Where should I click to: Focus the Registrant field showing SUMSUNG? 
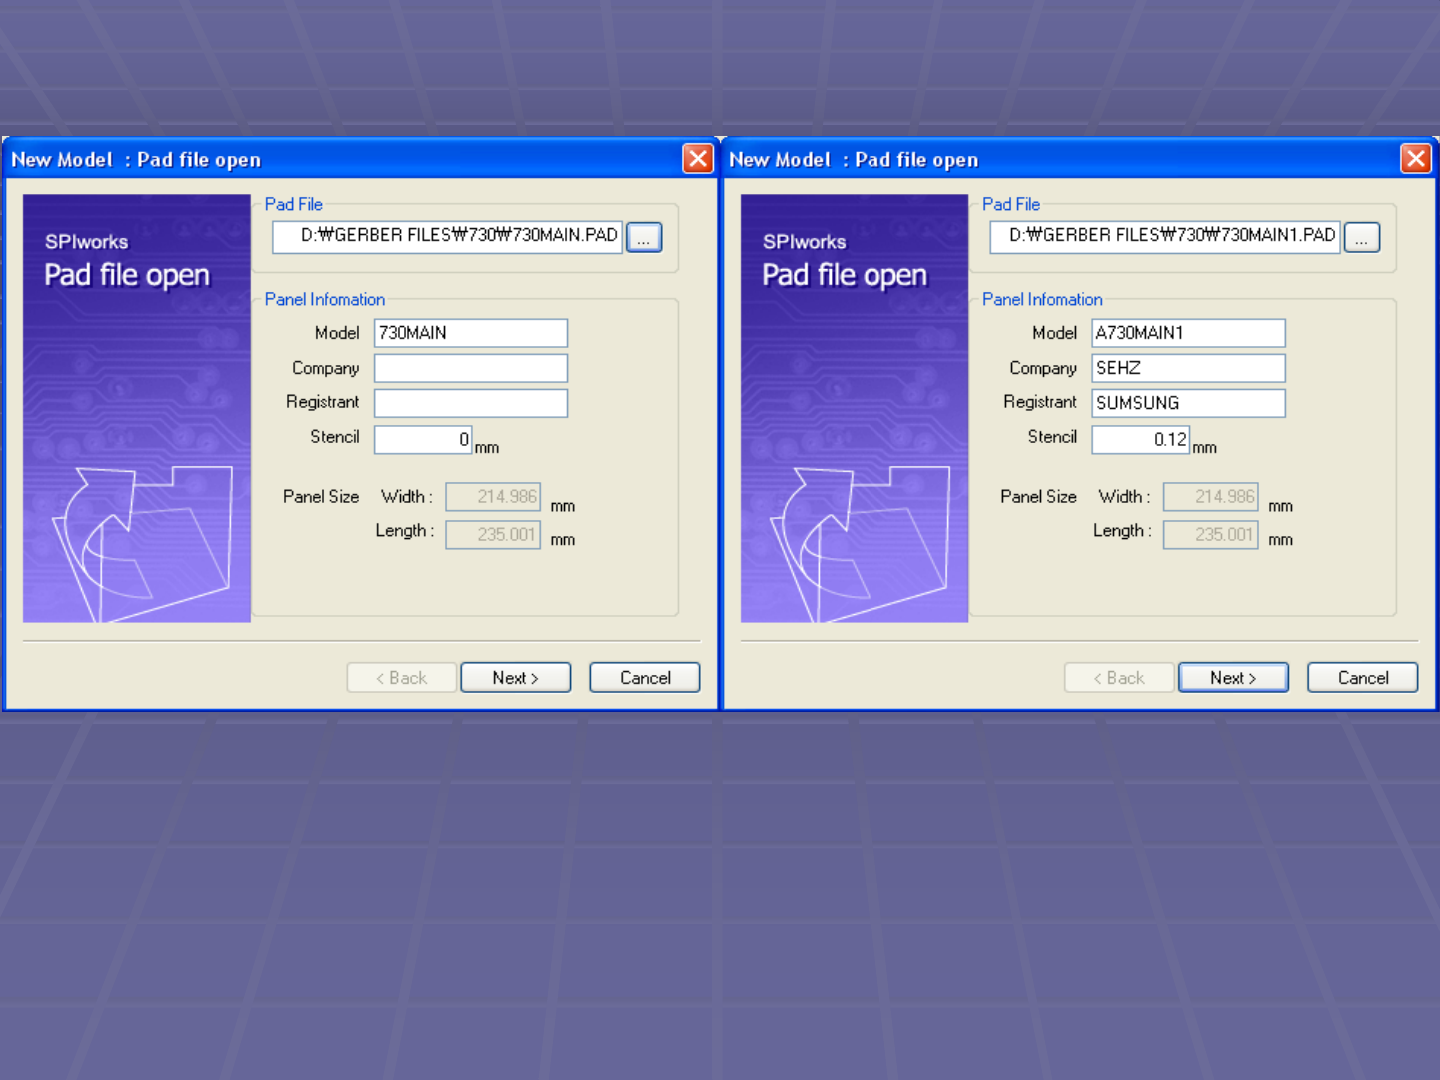(x=1188, y=403)
